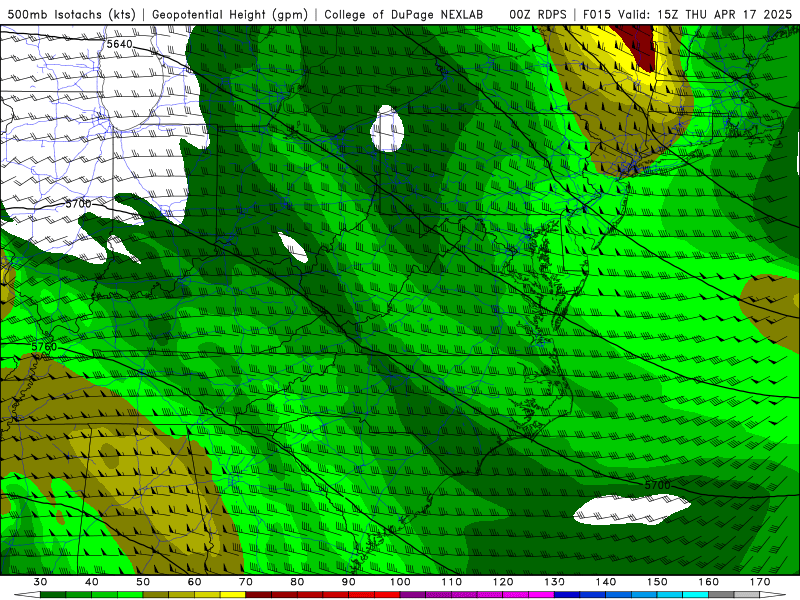800x600 pixels.
Task: Click the 160 knot legend label
Action: click(708, 582)
